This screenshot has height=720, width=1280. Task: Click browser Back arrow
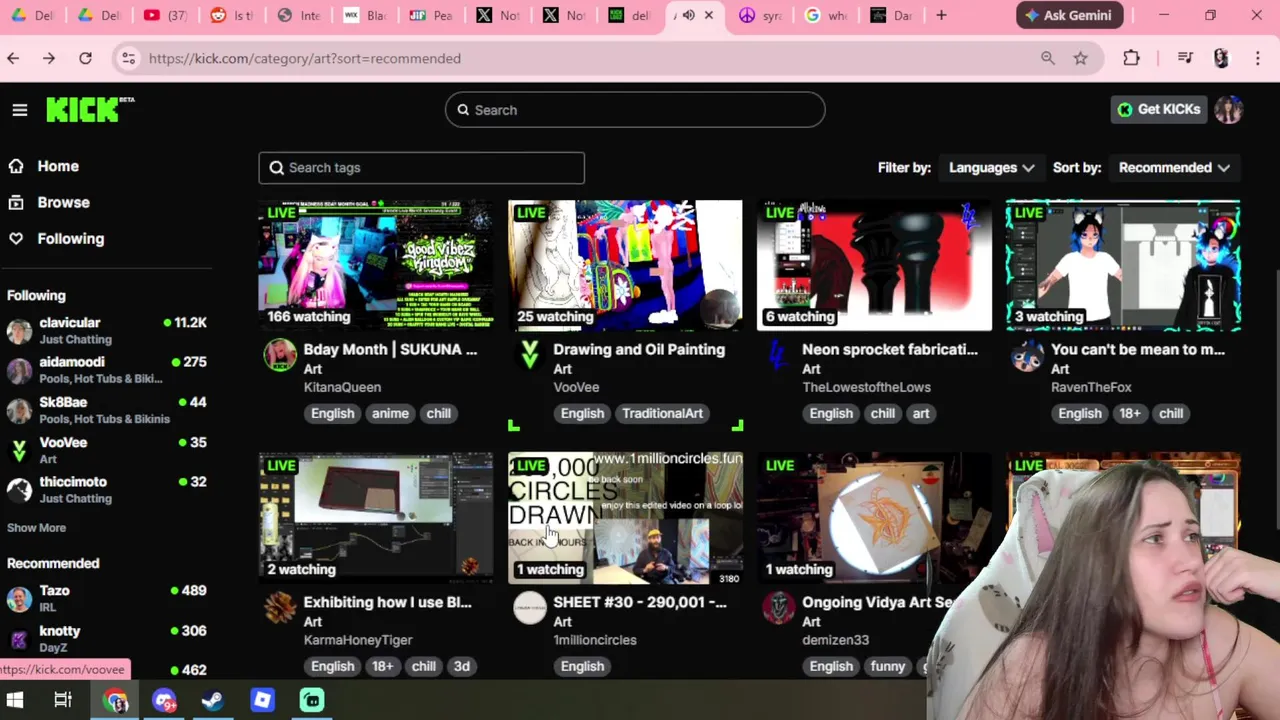(13, 58)
